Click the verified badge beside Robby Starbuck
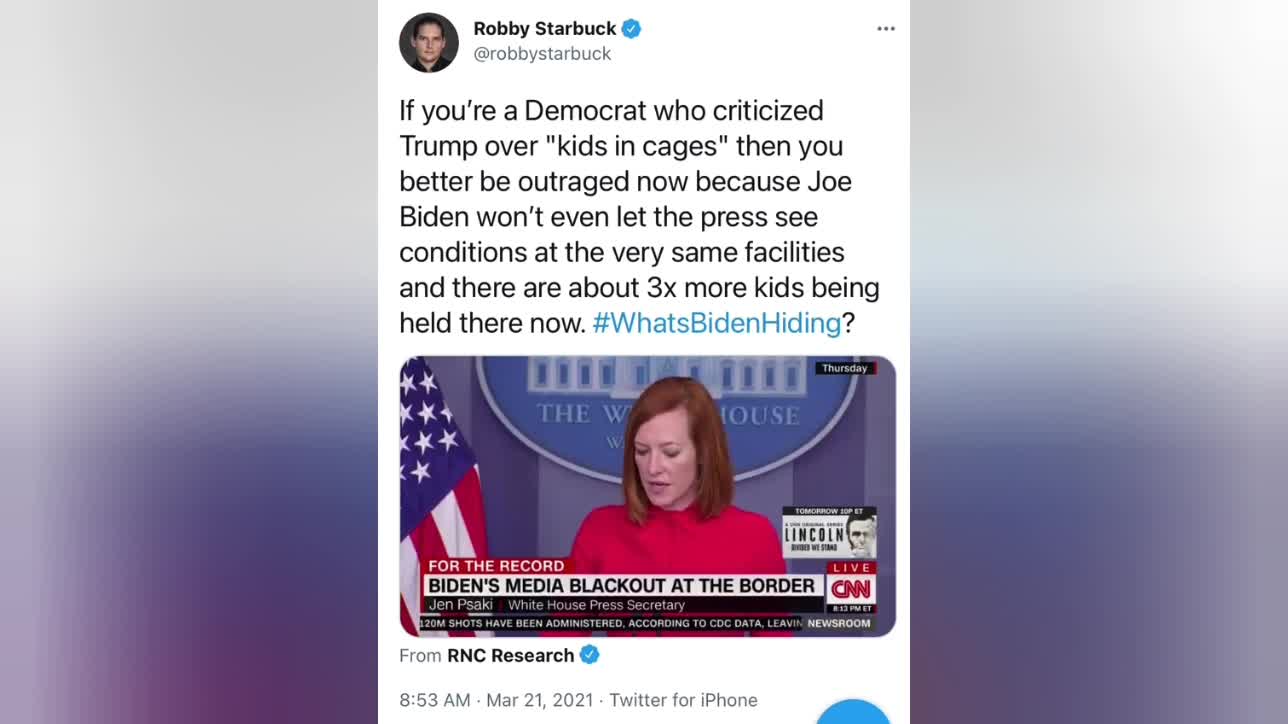The height and width of the screenshot is (724, 1288). click(x=631, y=29)
